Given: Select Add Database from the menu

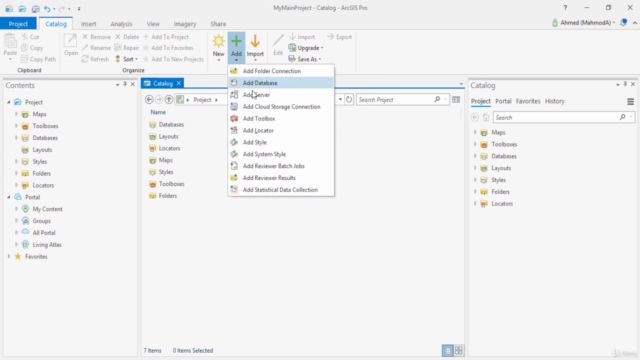Looking at the screenshot, I should (x=281, y=83).
